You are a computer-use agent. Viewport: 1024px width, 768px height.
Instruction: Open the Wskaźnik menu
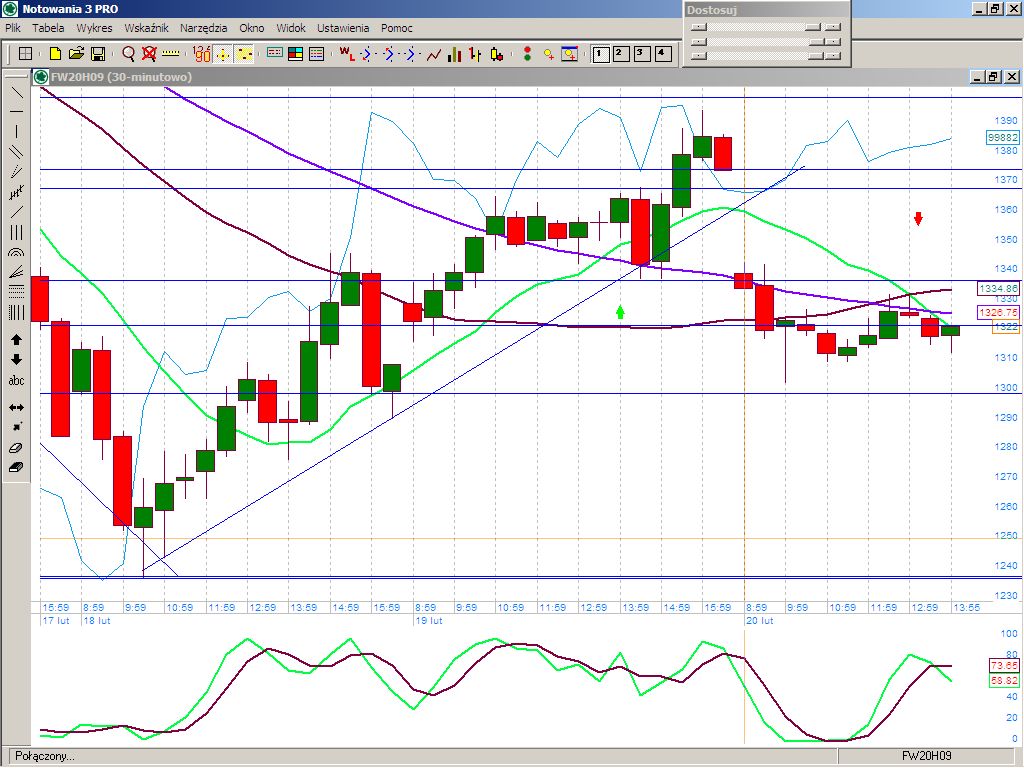point(146,28)
